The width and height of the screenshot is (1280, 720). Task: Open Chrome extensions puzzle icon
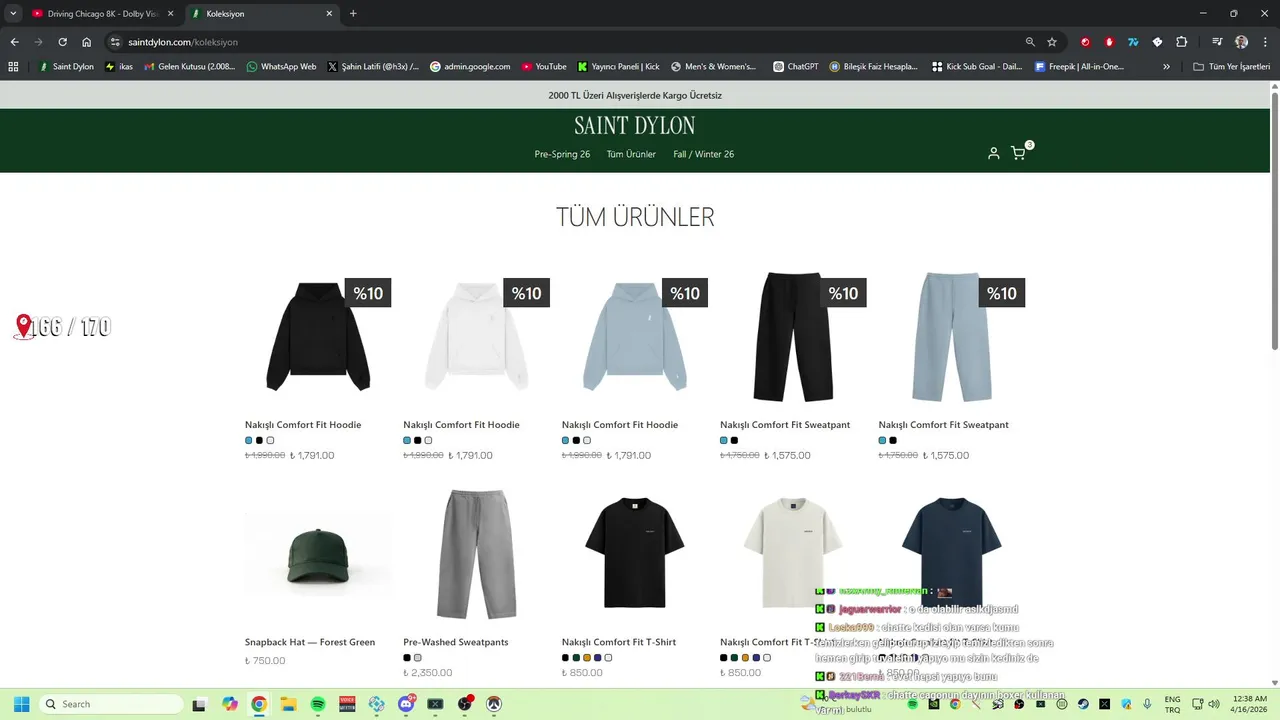[1182, 42]
